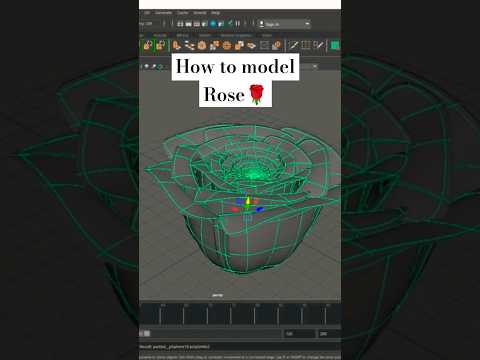Click the persp camera label in viewport
Screen dimensions: 480x360
click(x=217, y=295)
